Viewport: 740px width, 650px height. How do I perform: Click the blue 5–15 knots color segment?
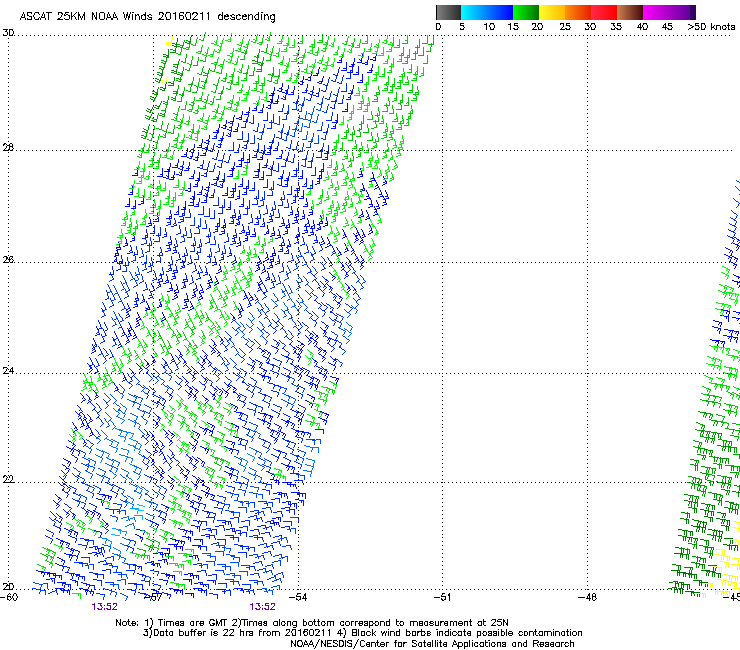(487, 12)
